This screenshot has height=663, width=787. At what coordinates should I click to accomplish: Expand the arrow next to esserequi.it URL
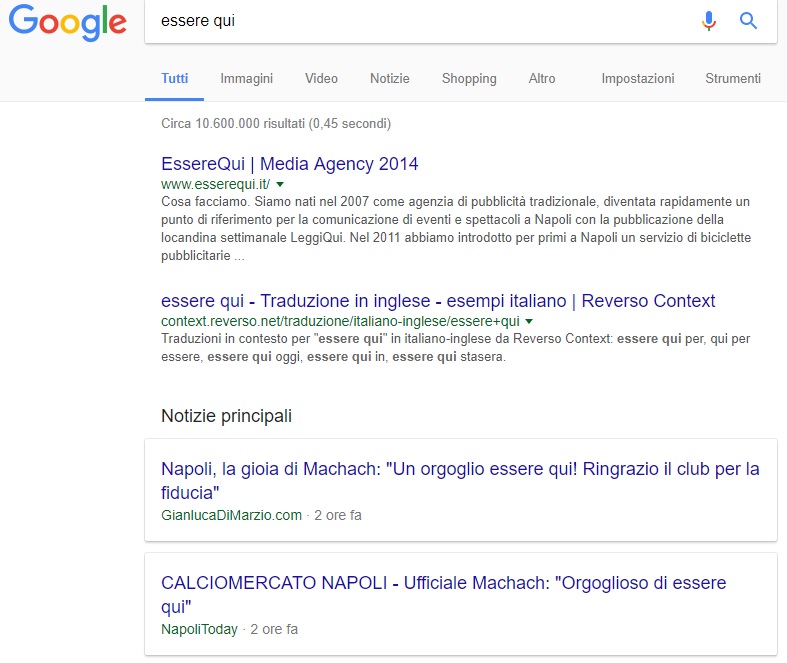coord(280,185)
